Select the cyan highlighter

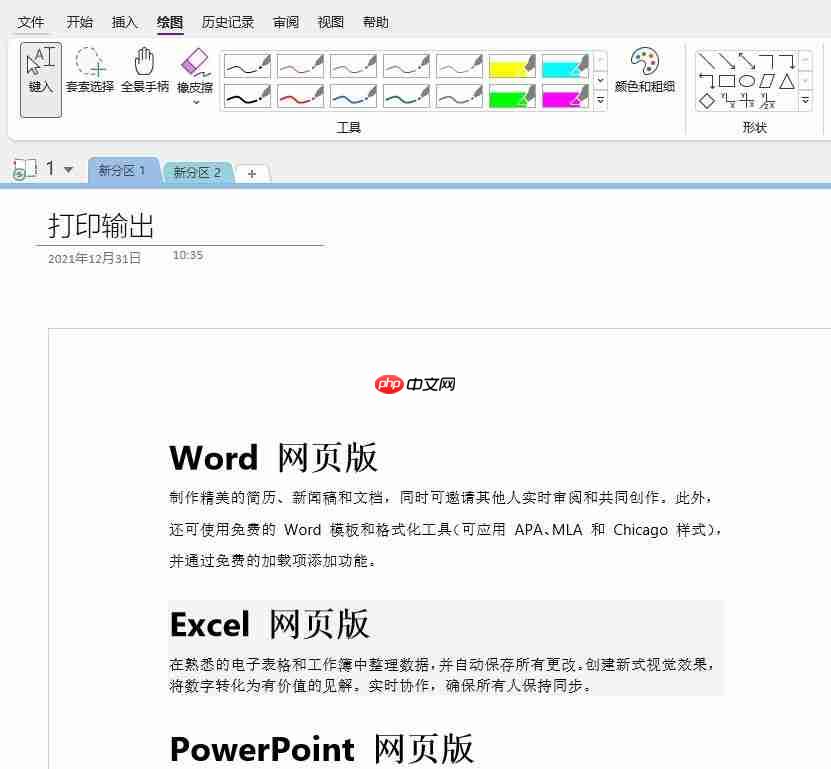pos(565,66)
